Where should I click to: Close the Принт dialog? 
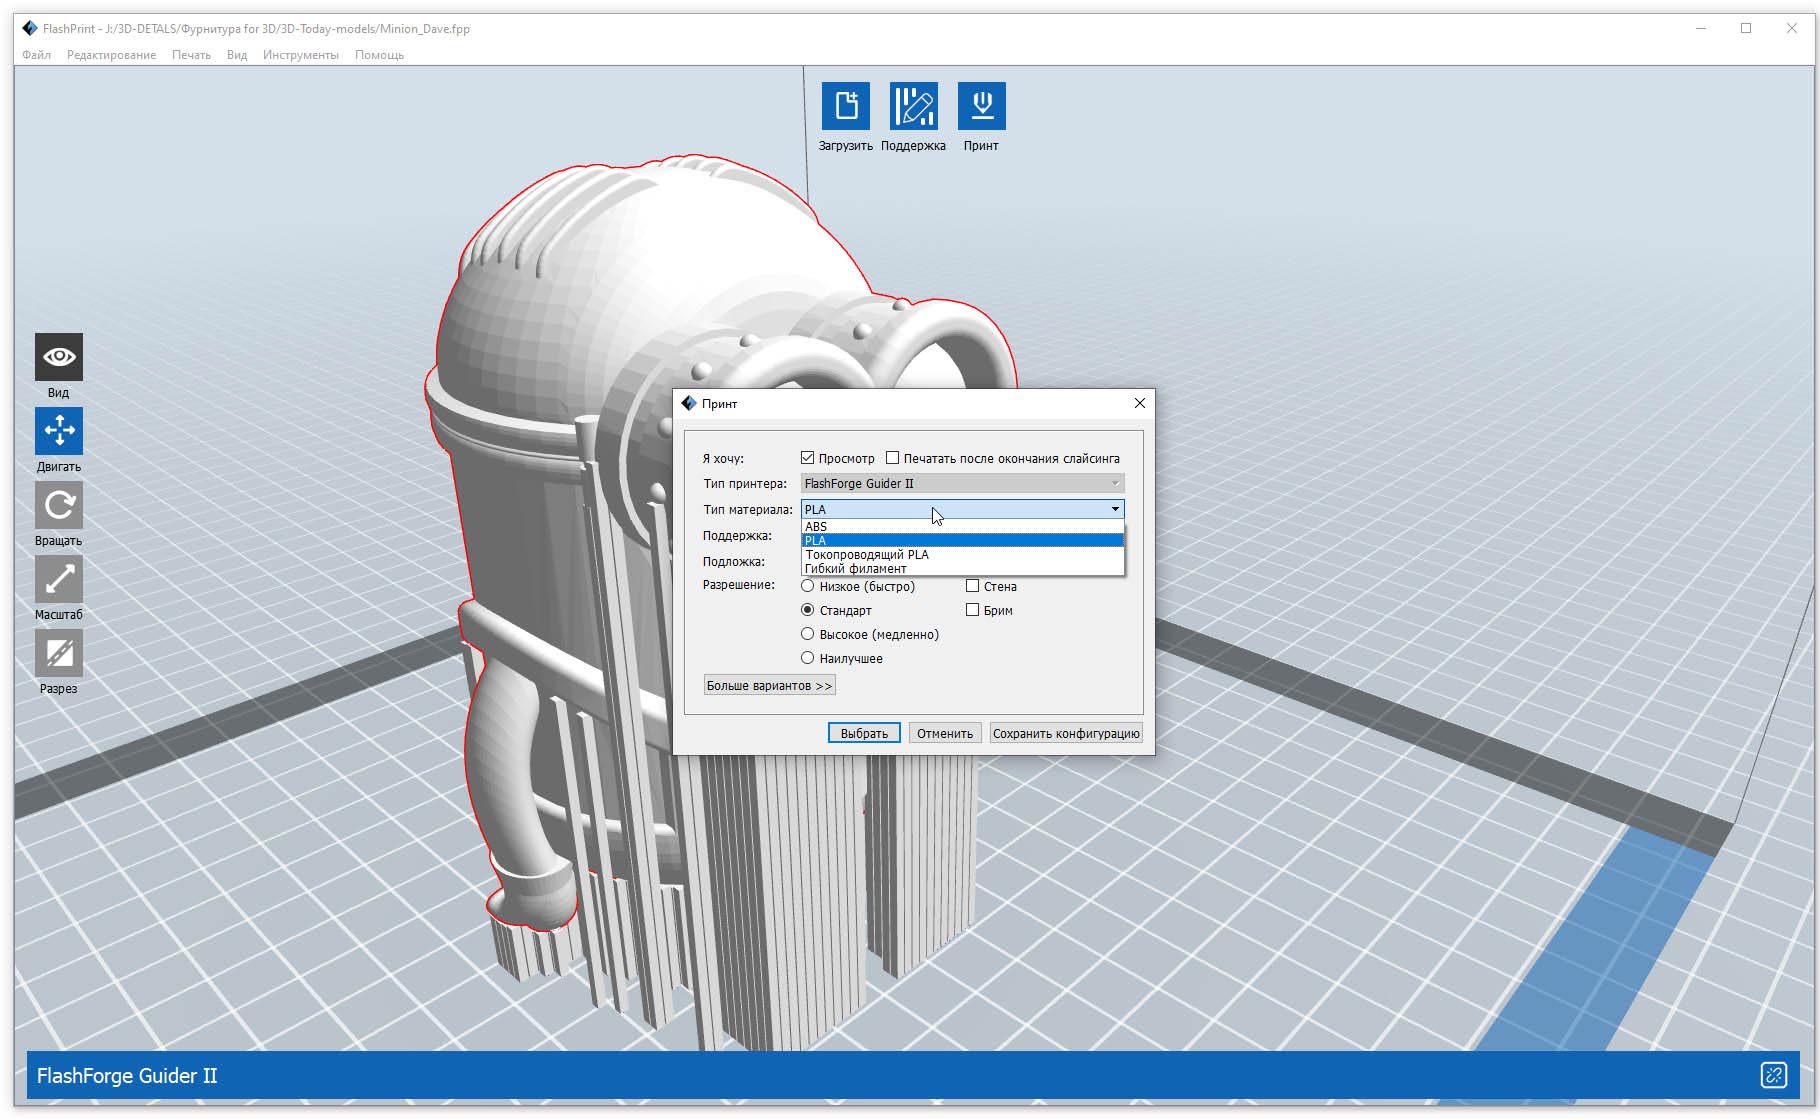pos(1140,403)
